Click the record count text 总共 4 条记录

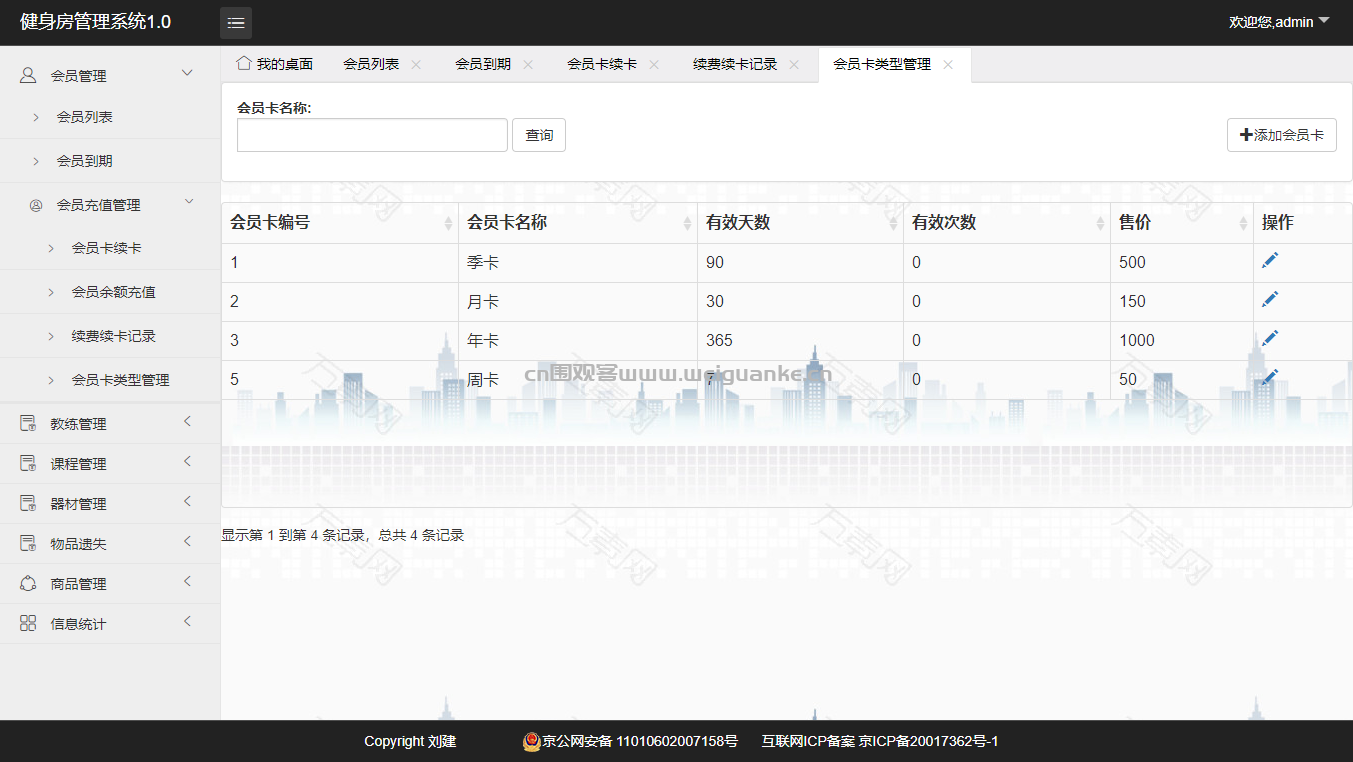coord(421,535)
